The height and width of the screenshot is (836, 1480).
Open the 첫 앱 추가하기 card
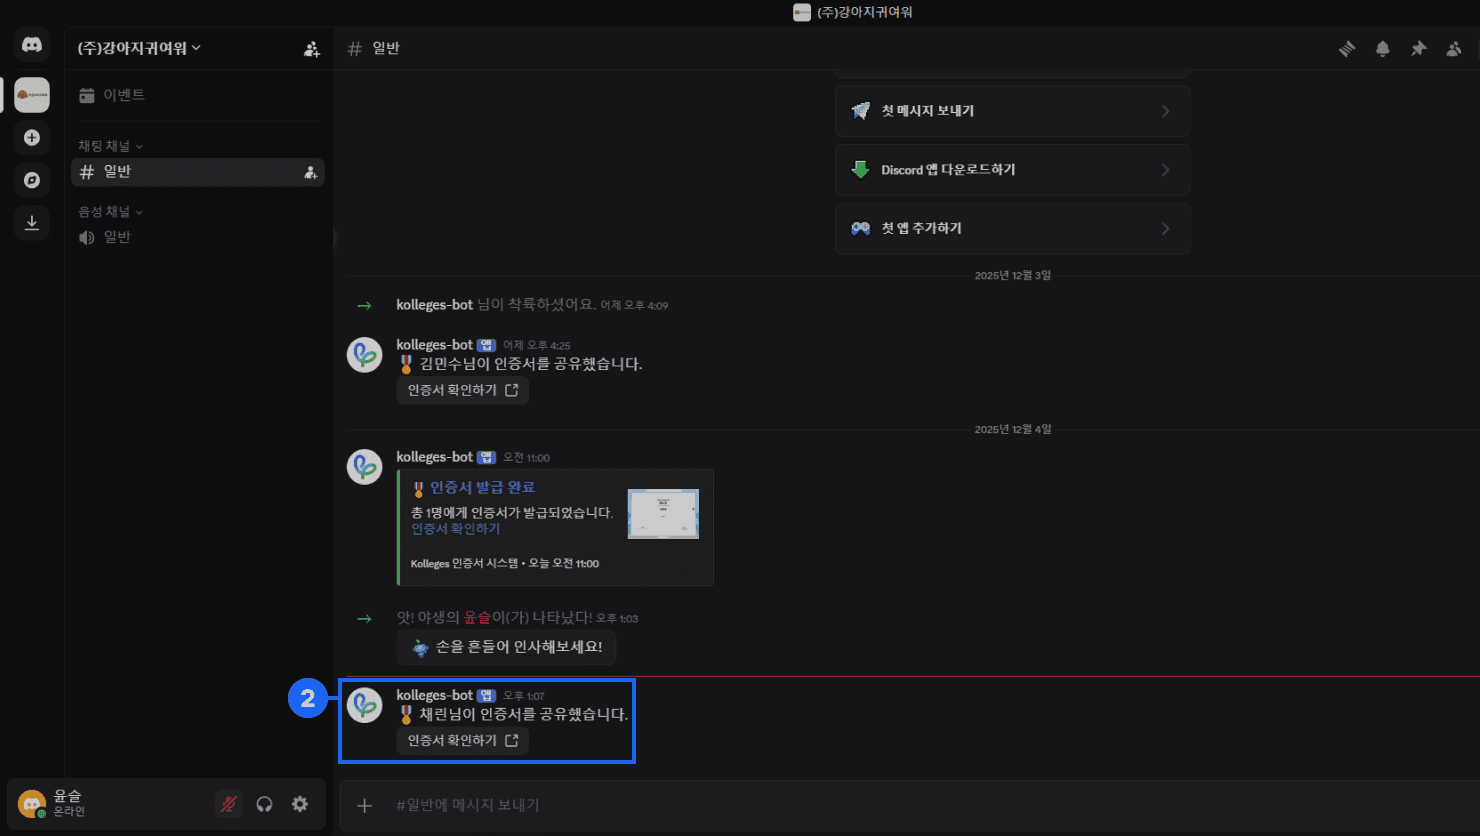1012,228
